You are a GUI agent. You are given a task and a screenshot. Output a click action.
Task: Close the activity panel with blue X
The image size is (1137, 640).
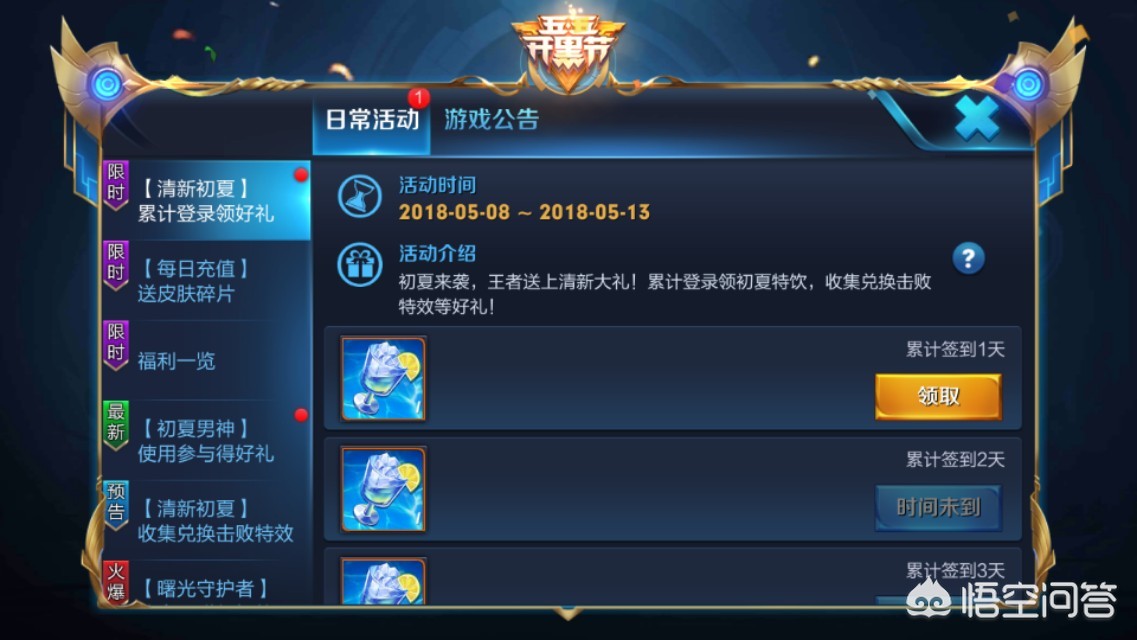click(976, 118)
